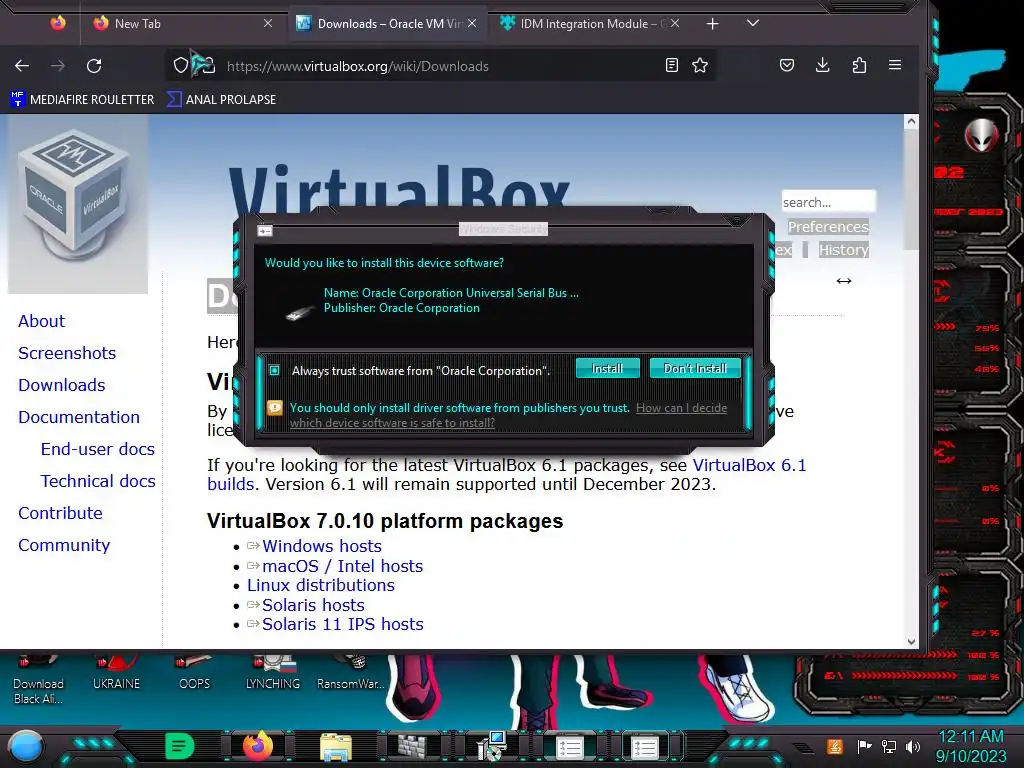Open Community in the sidebar
Image resolution: width=1024 pixels, height=768 pixels.
pos(64,545)
